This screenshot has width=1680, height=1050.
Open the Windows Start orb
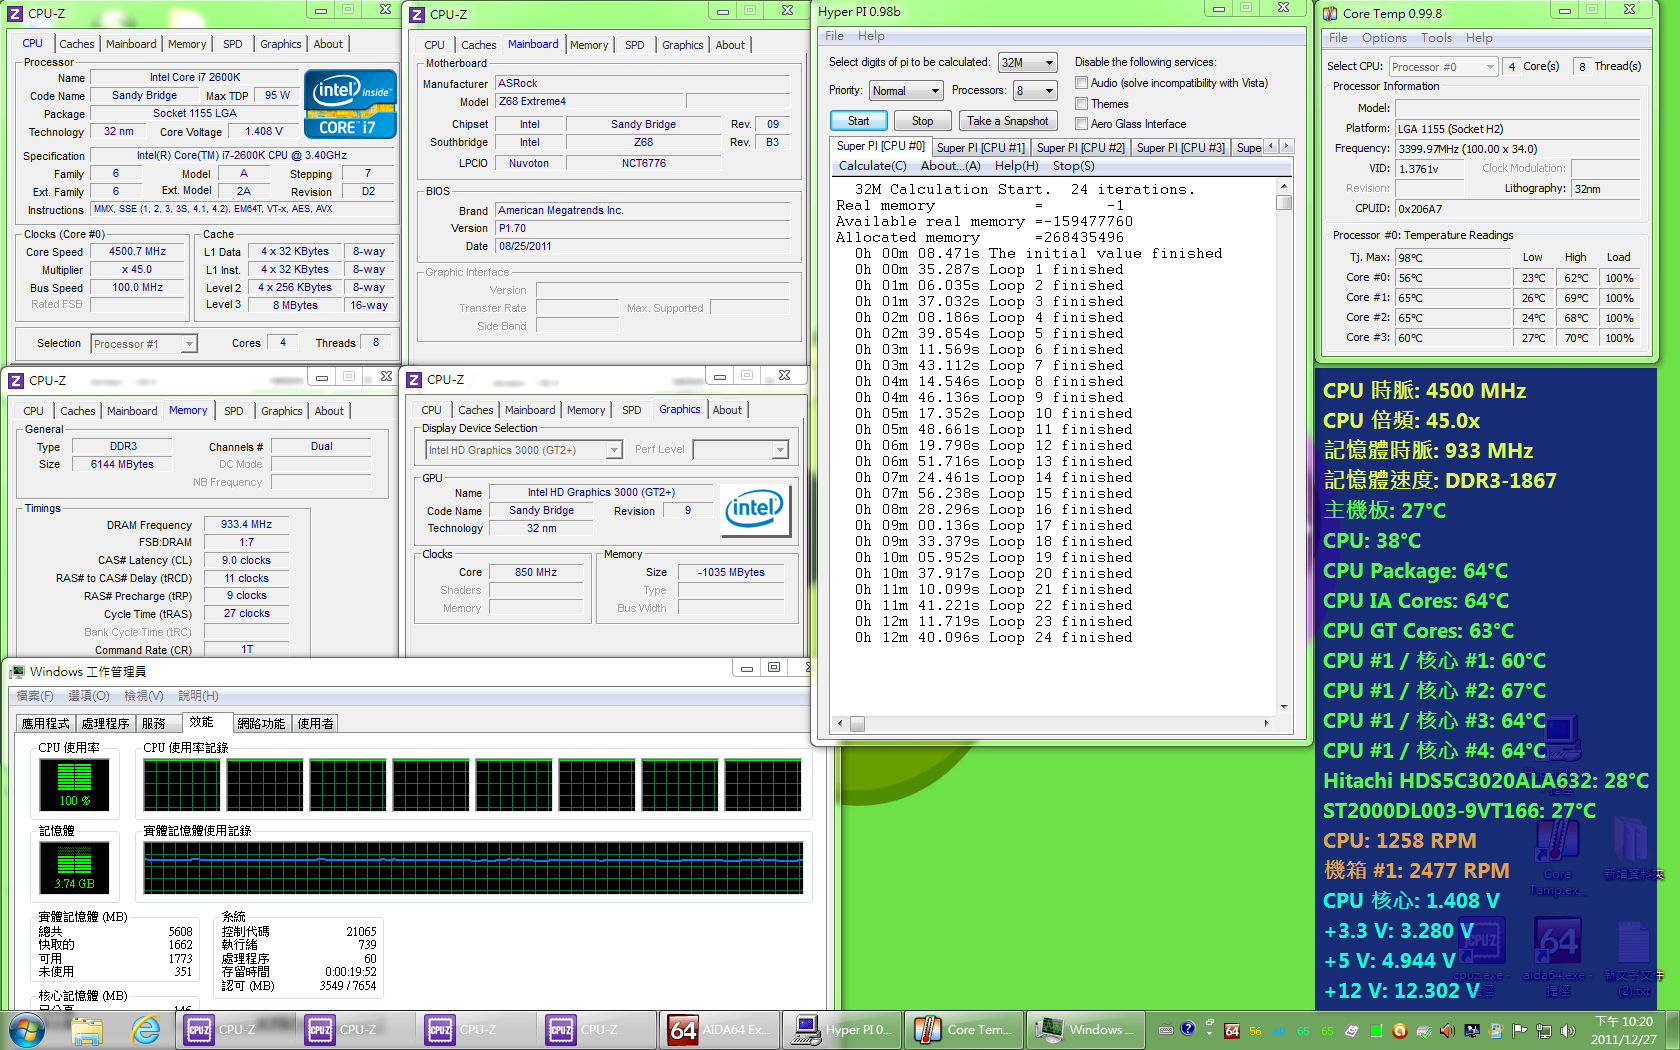[27, 1029]
